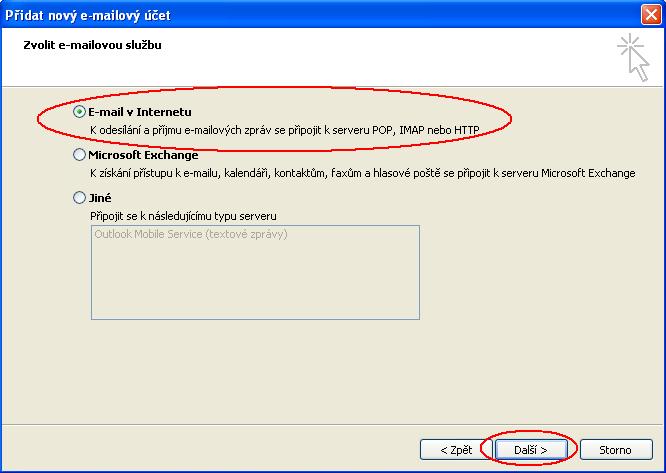Click the cursor wizard icon in the header
The height and width of the screenshot is (473, 666).
[633, 58]
